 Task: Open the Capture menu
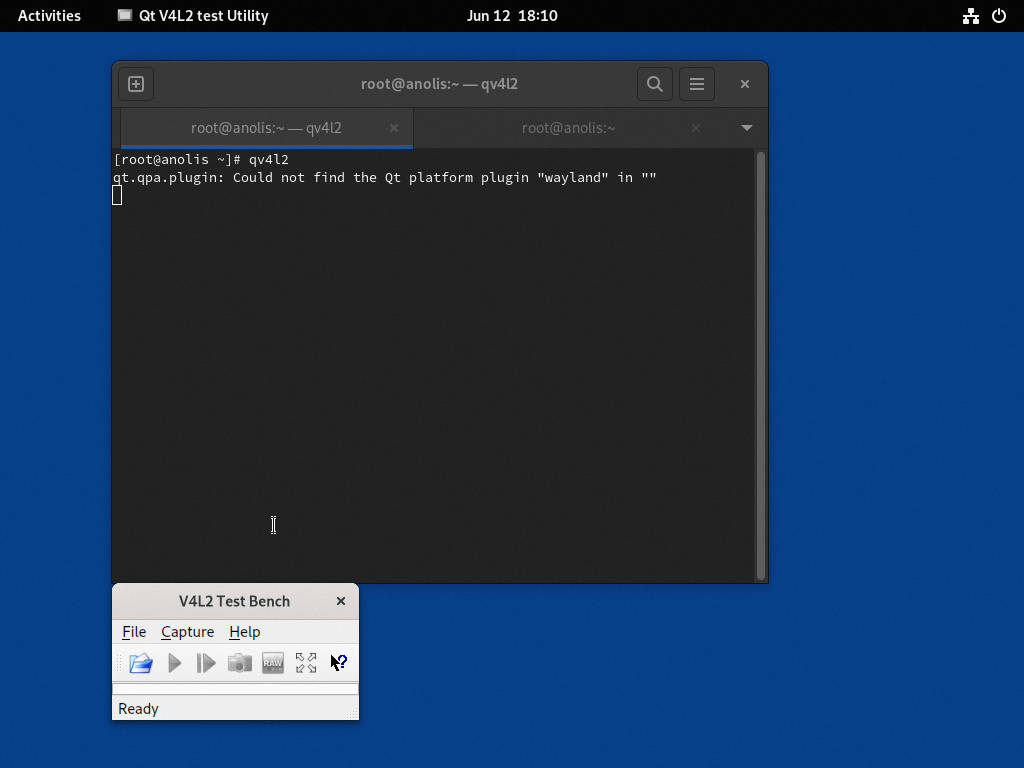pos(187,632)
